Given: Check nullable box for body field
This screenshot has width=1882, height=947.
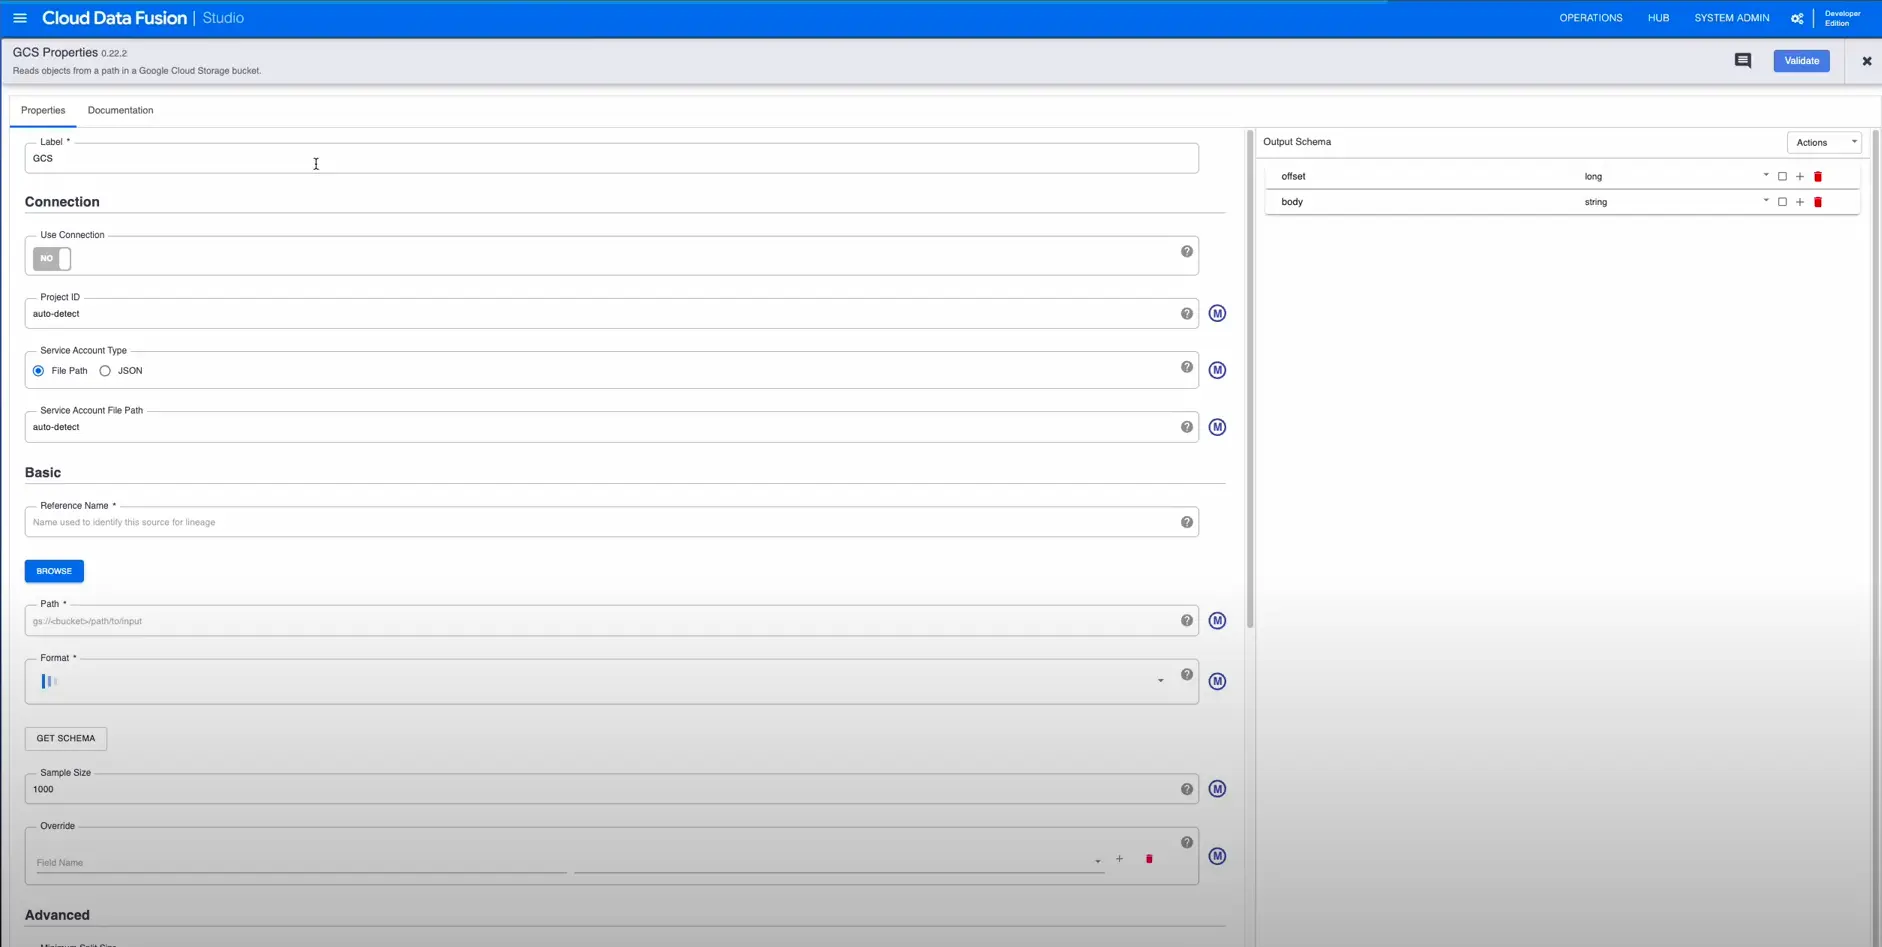Looking at the screenshot, I should [x=1782, y=202].
